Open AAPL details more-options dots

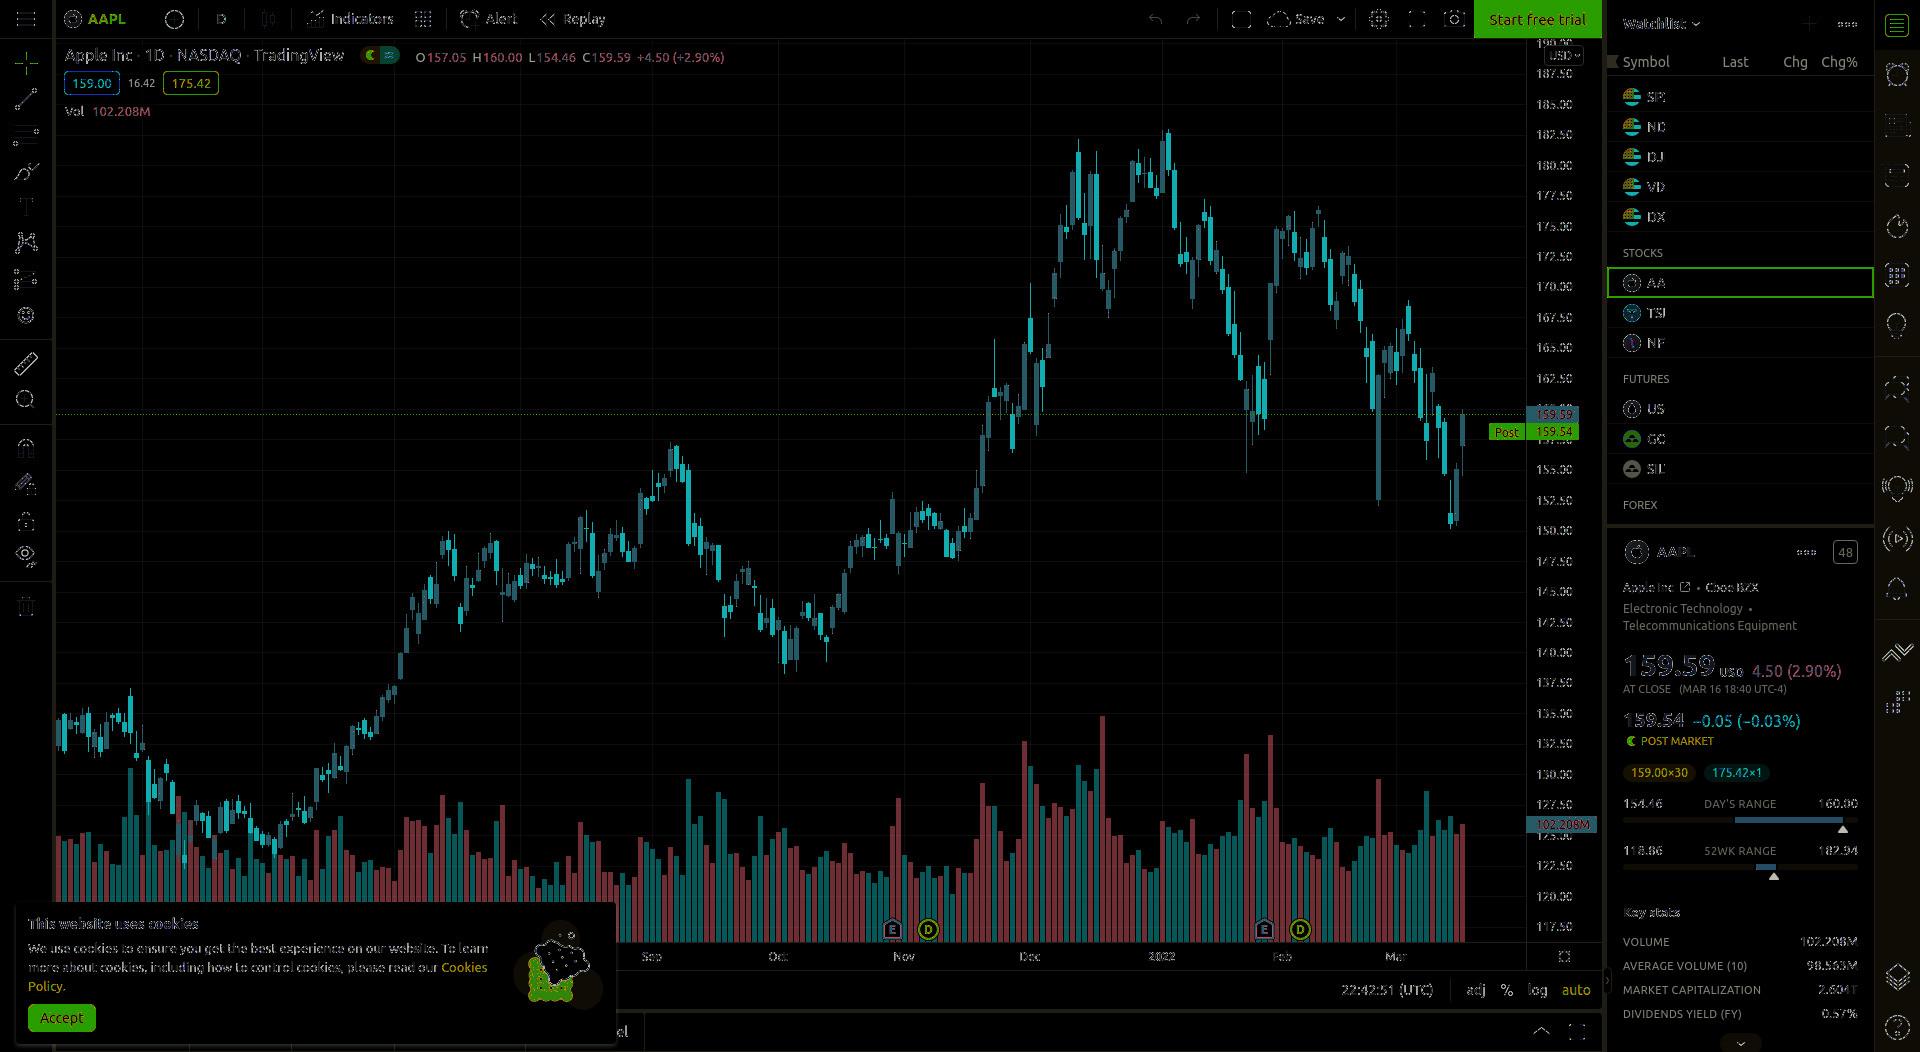tap(1806, 552)
